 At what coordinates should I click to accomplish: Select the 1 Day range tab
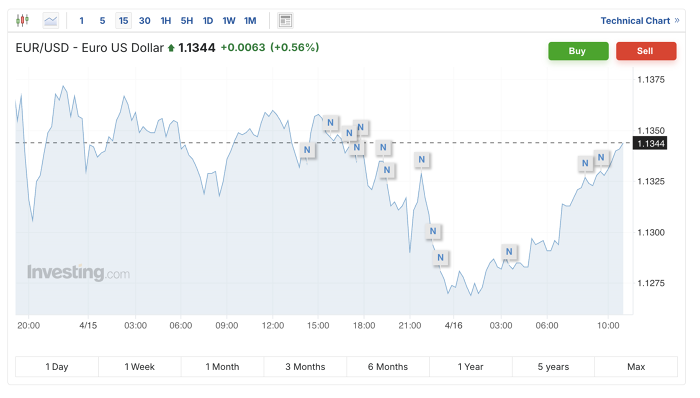pos(57,367)
